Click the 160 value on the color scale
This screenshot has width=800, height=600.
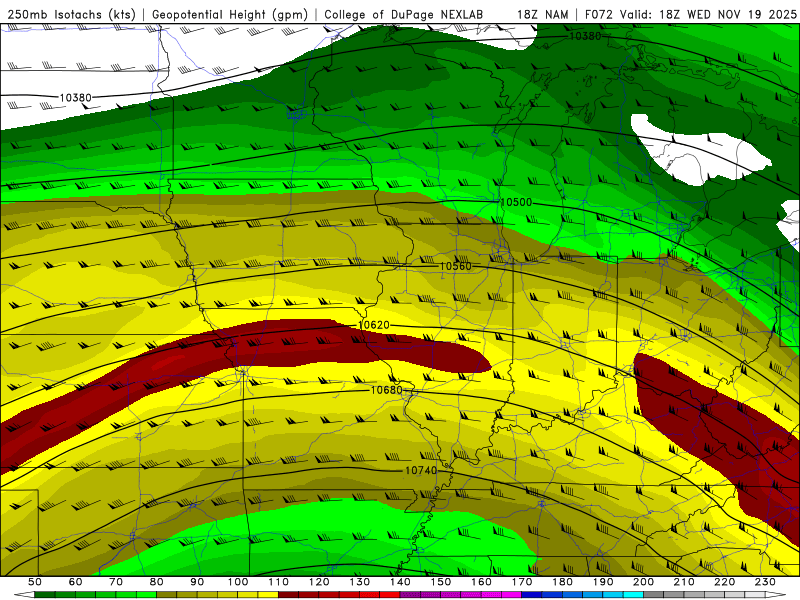click(x=481, y=582)
